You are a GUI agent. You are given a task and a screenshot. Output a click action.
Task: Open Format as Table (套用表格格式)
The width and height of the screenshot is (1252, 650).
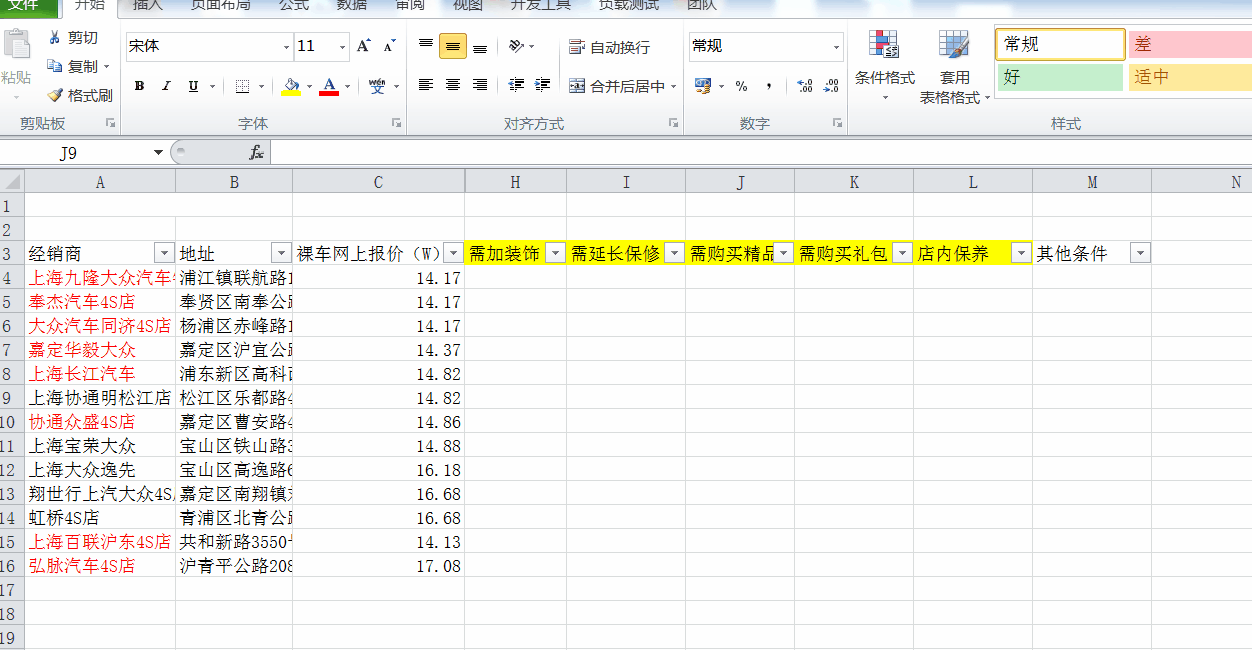[955, 67]
